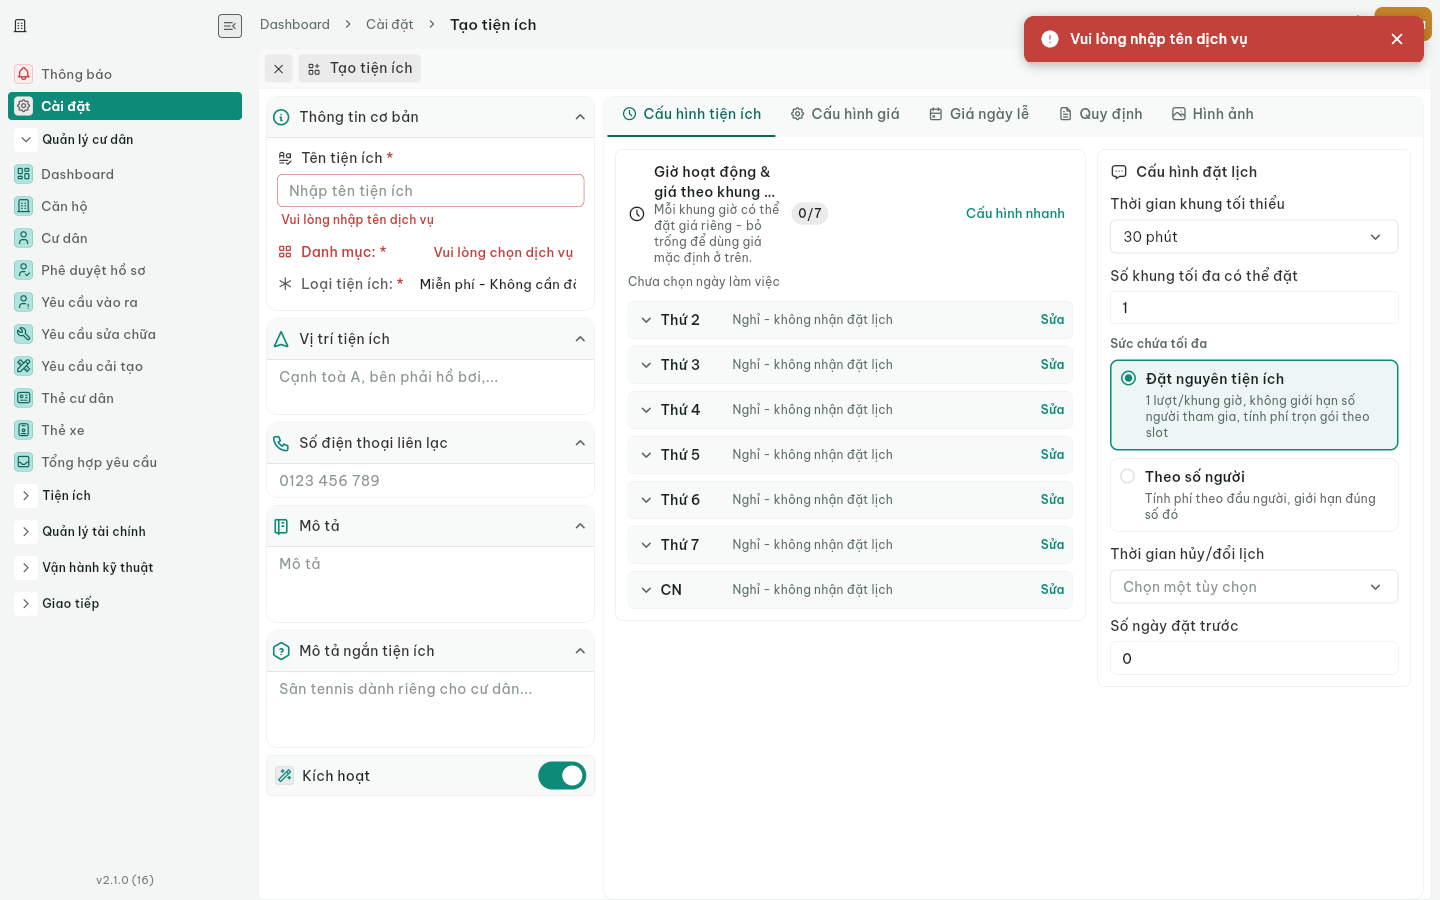Click Sửa for Thứ 6
The width and height of the screenshot is (1440, 900).
pos(1052,500)
